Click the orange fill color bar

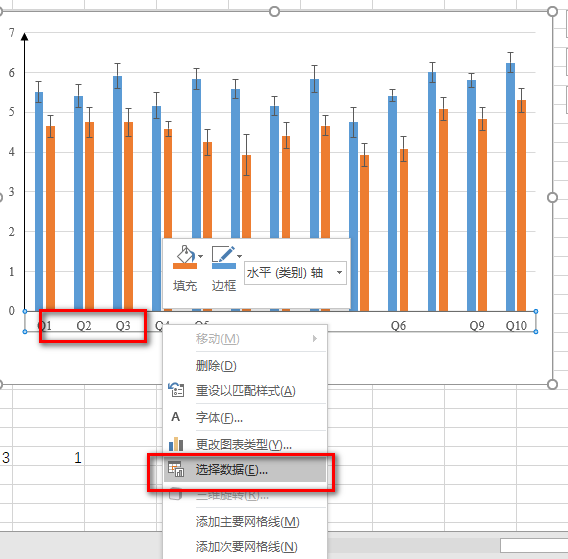[x=185, y=266]
